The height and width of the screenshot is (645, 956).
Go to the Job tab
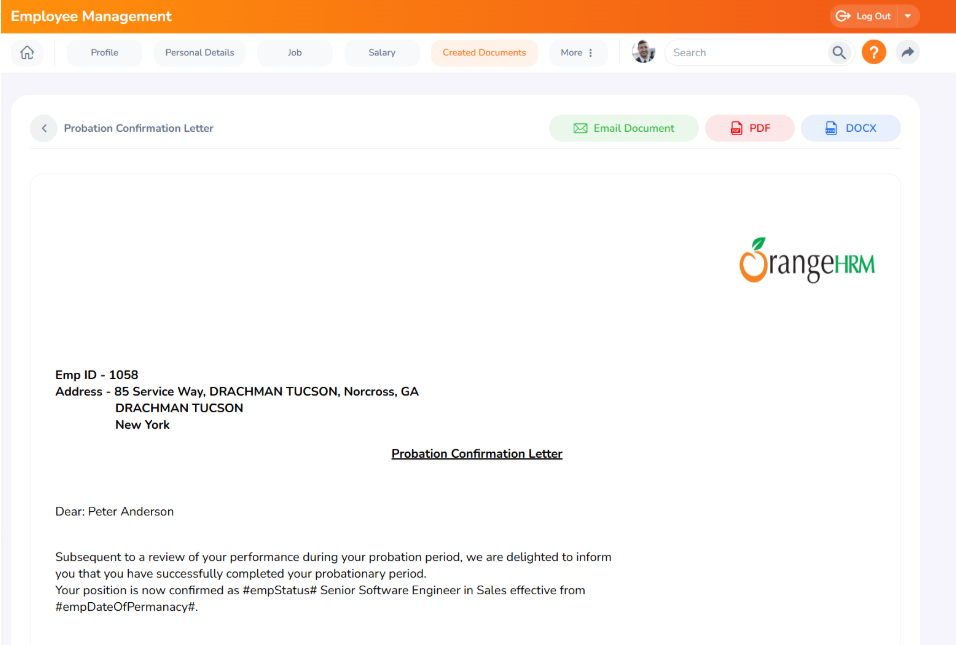click(295, 53)
